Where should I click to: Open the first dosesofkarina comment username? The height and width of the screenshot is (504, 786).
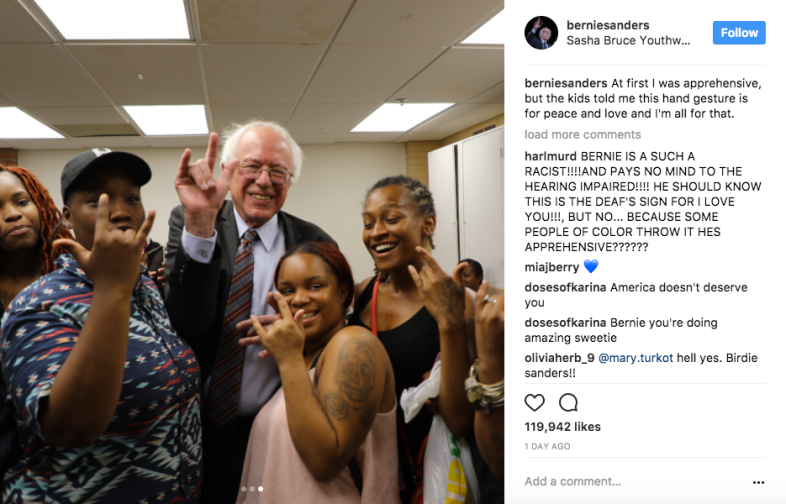click(565, 287)
